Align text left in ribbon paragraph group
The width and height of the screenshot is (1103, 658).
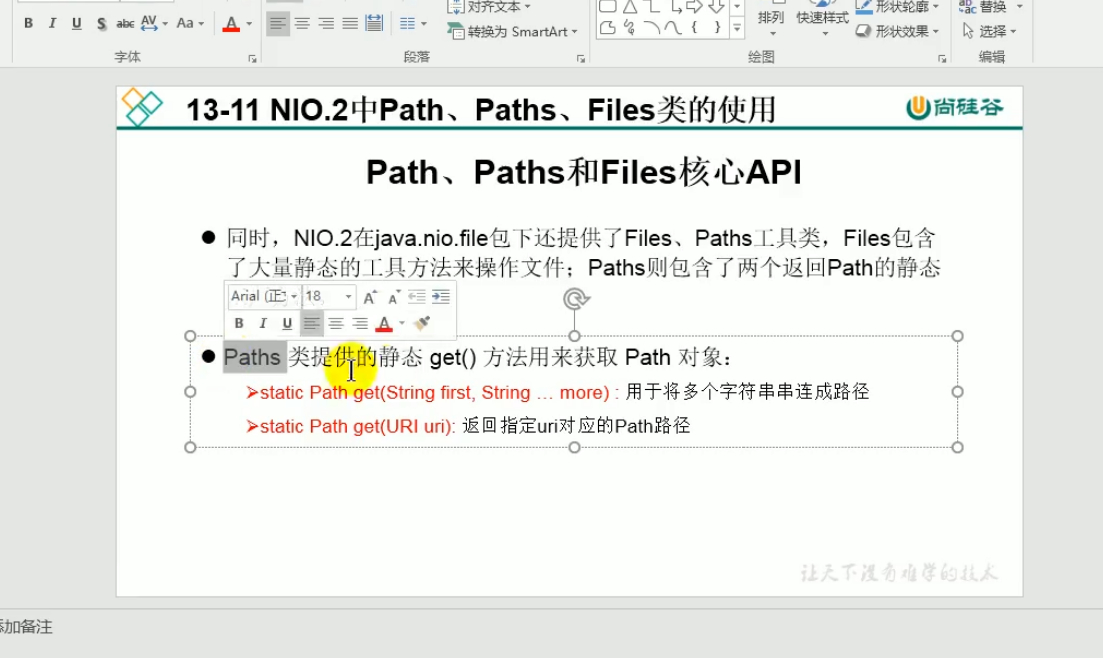pos(278,24)
